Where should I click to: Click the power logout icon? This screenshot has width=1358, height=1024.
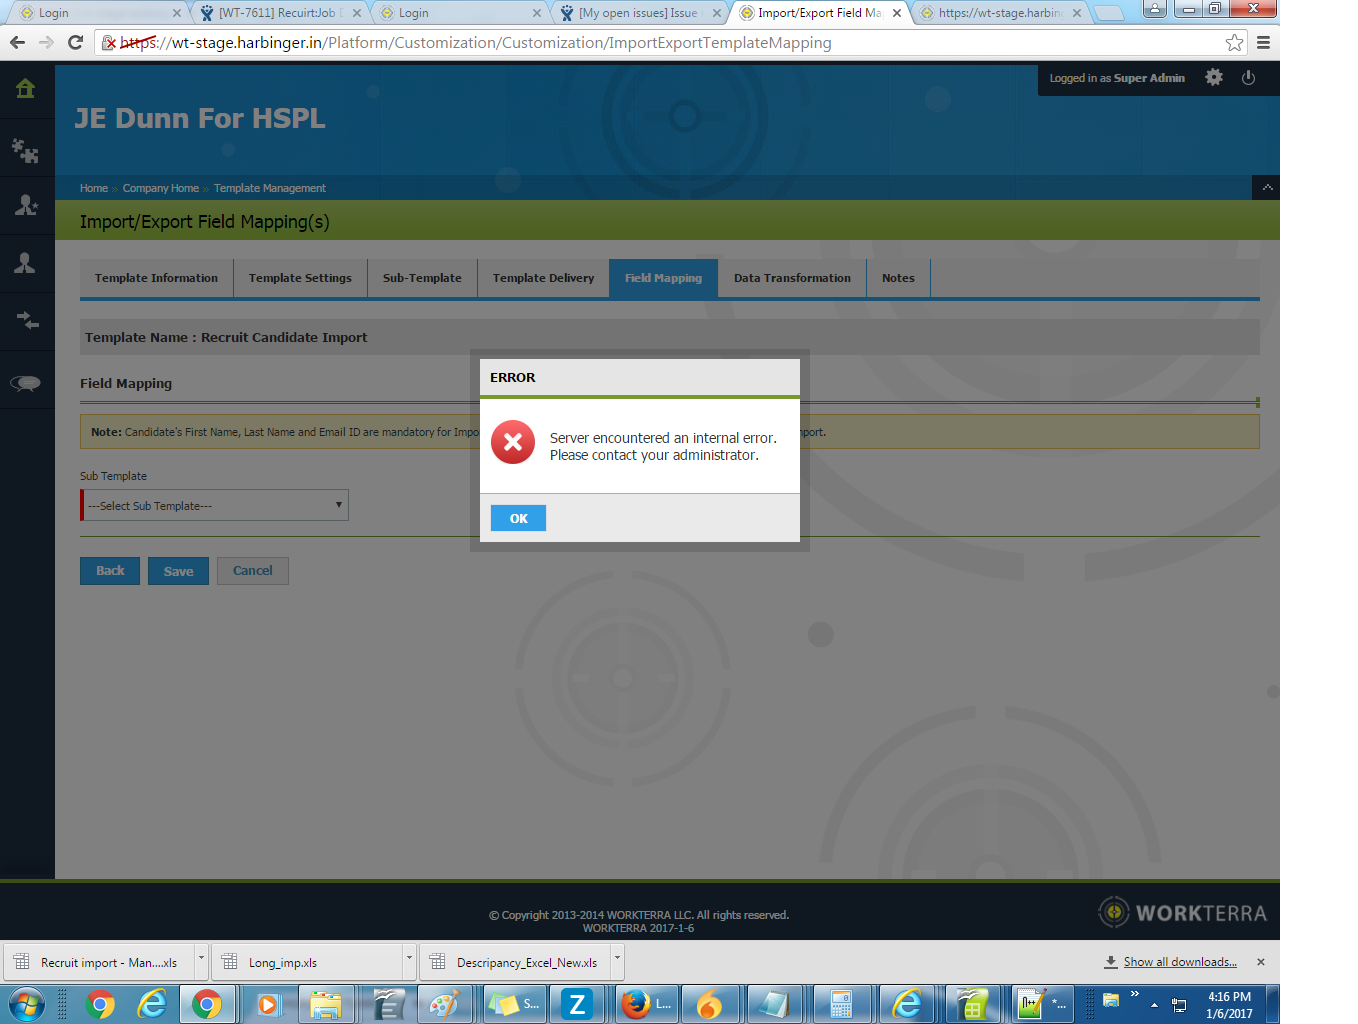pos(1248,78)
